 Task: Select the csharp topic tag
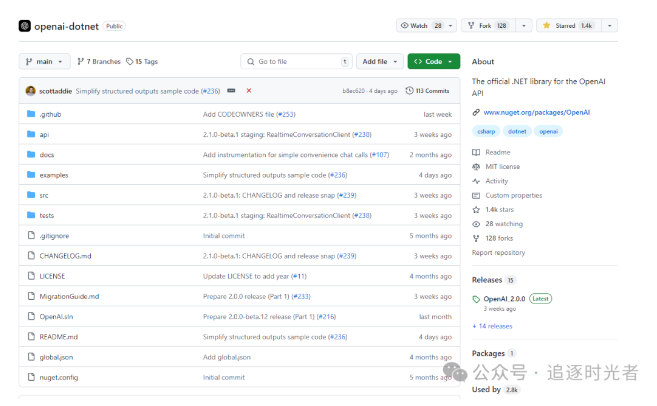(x=486, y=132)
